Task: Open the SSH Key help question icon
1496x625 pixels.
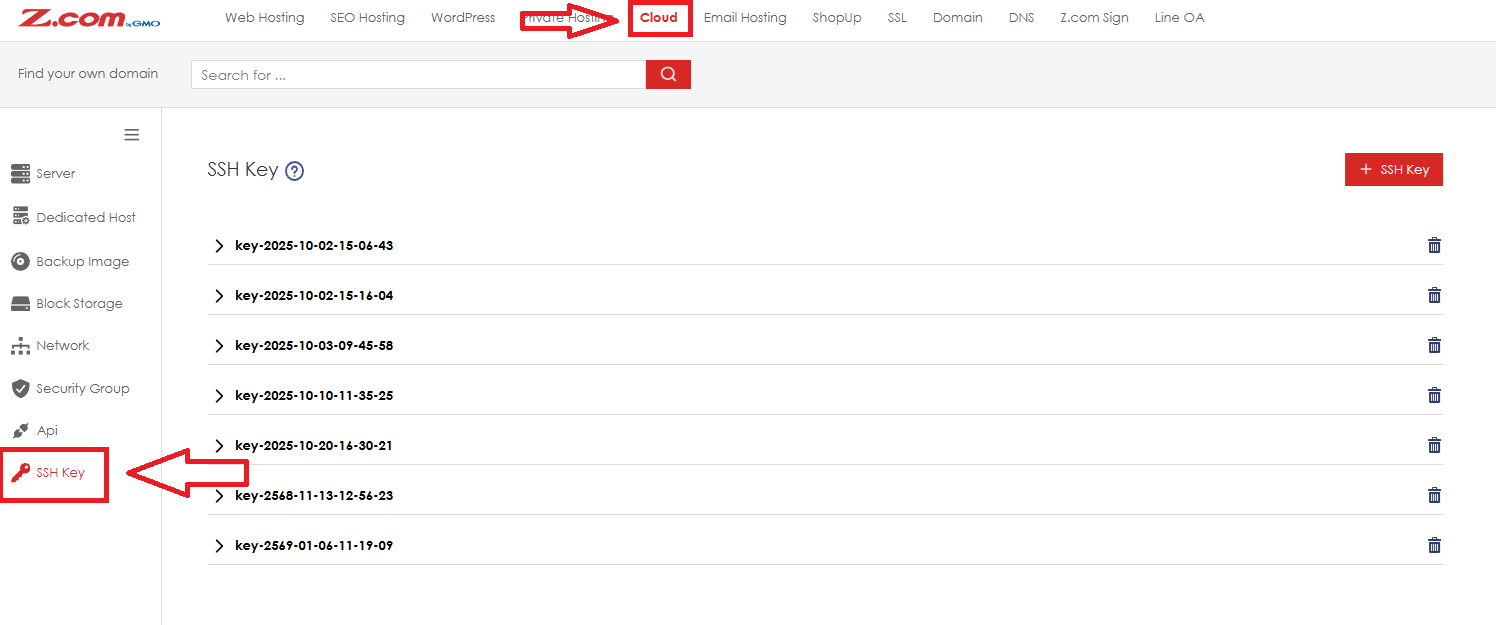Action: pyautogui.click(x=294, y=171)
